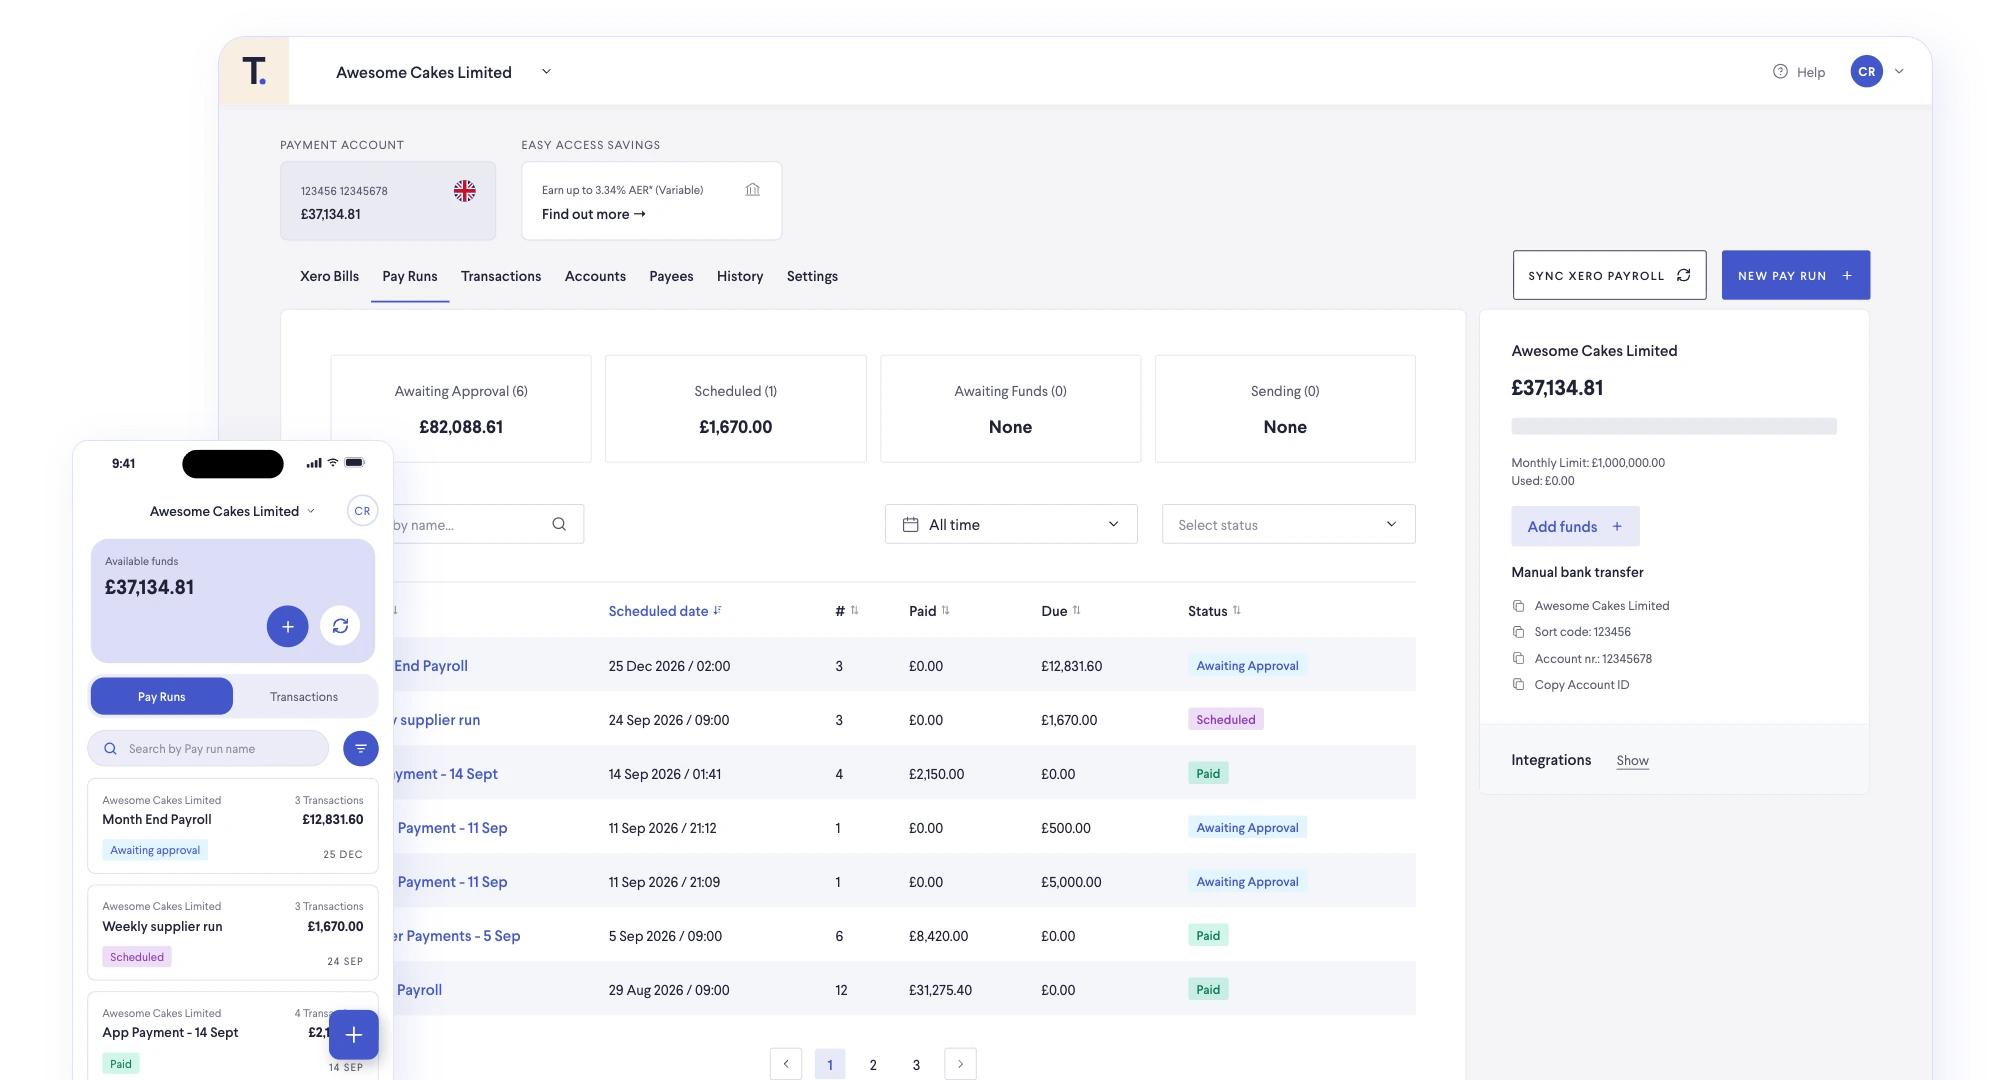Viewport: 2000px width, 1080px height.
Task: Open the Payment - 11 Sep run at 21:12
Action: pyautogui.click(x=452, y=828)
